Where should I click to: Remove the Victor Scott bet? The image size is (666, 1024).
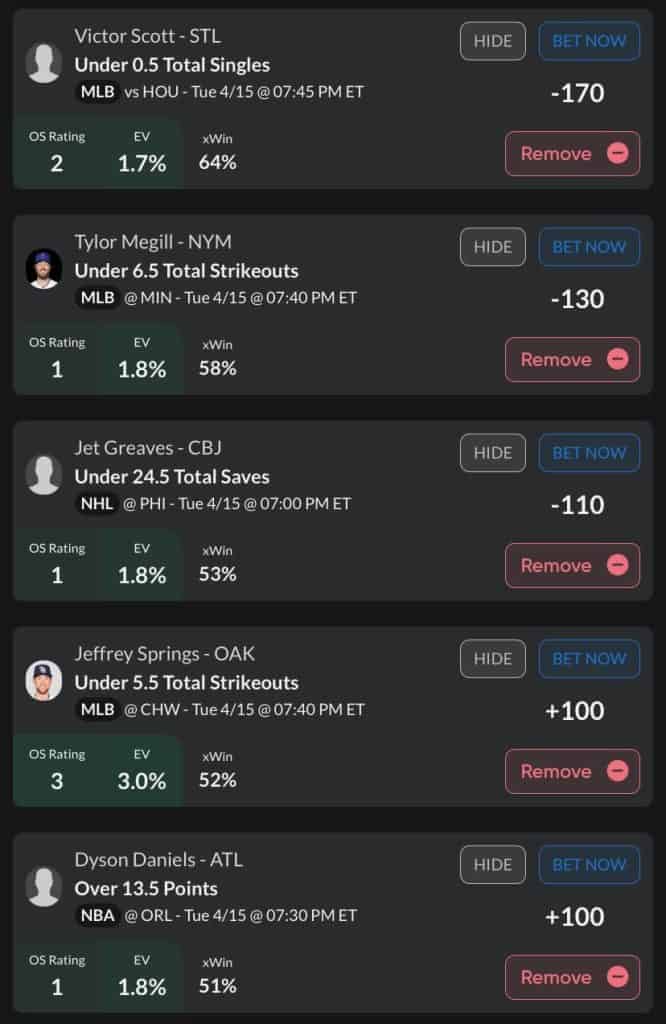[572, 154]
